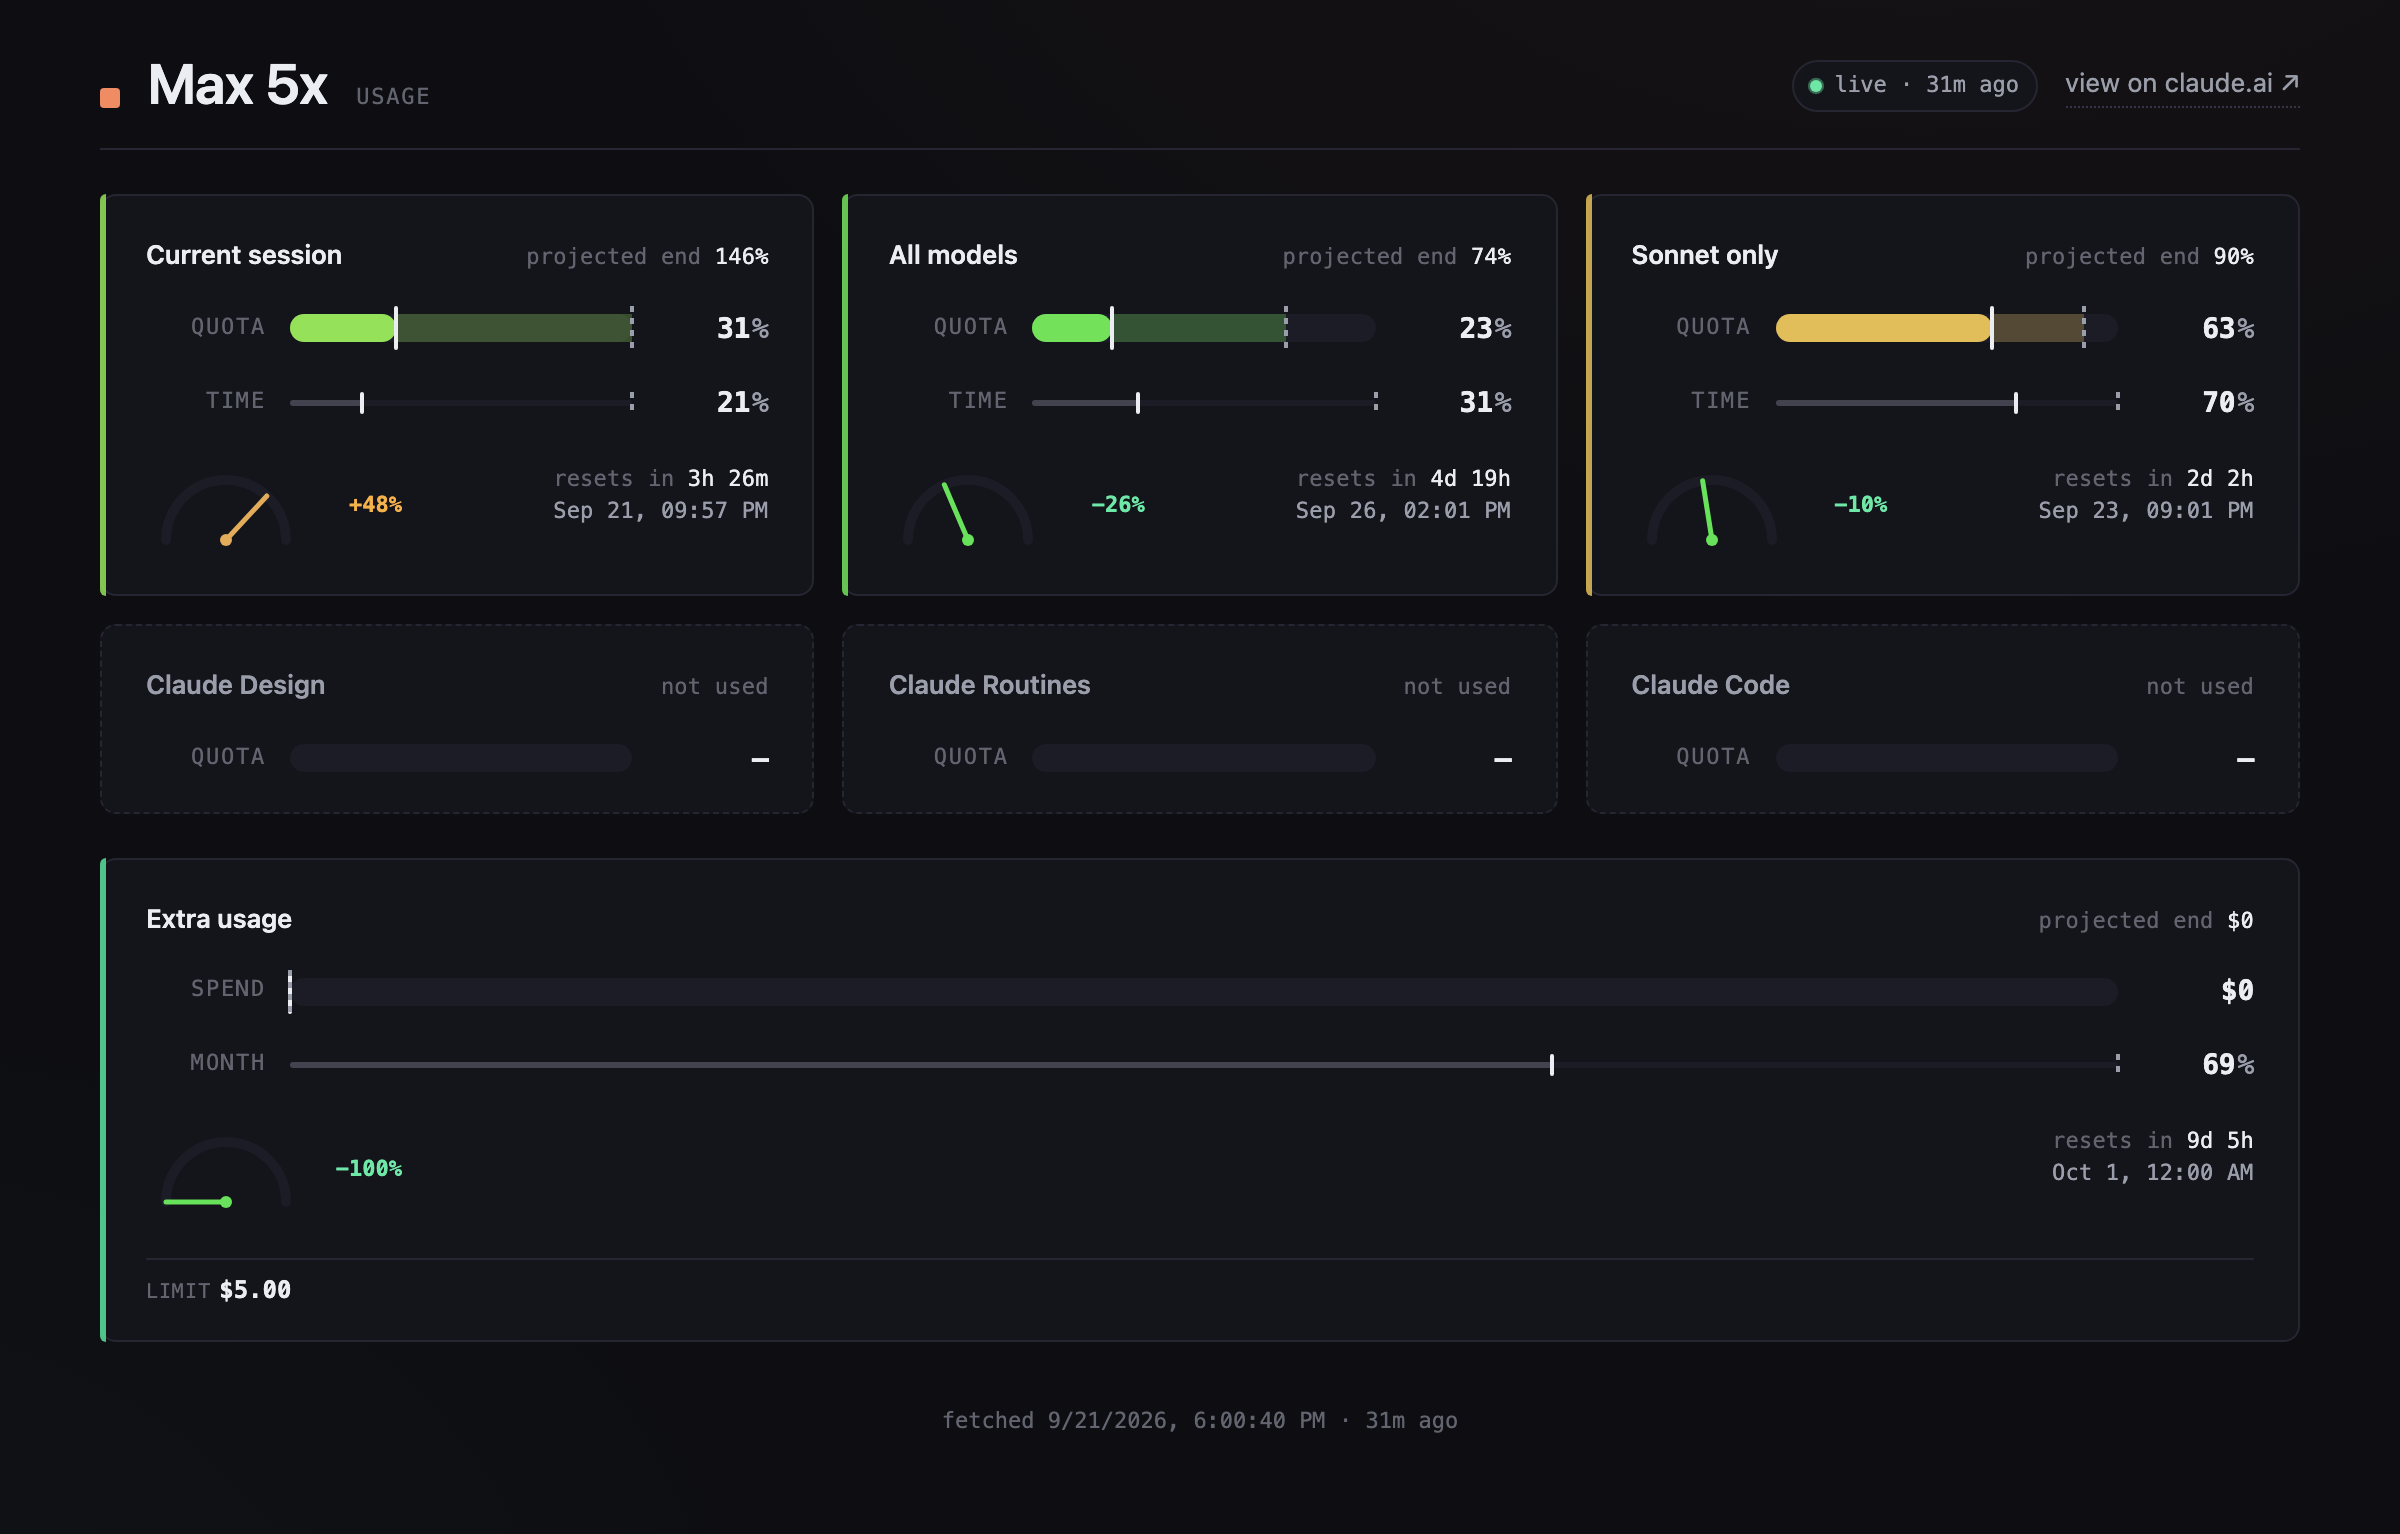Image resolution: width=2400 pixels, height=1534 pixels.
Task: Click the Sonnet only time track
Action: tap(1947, 402)
